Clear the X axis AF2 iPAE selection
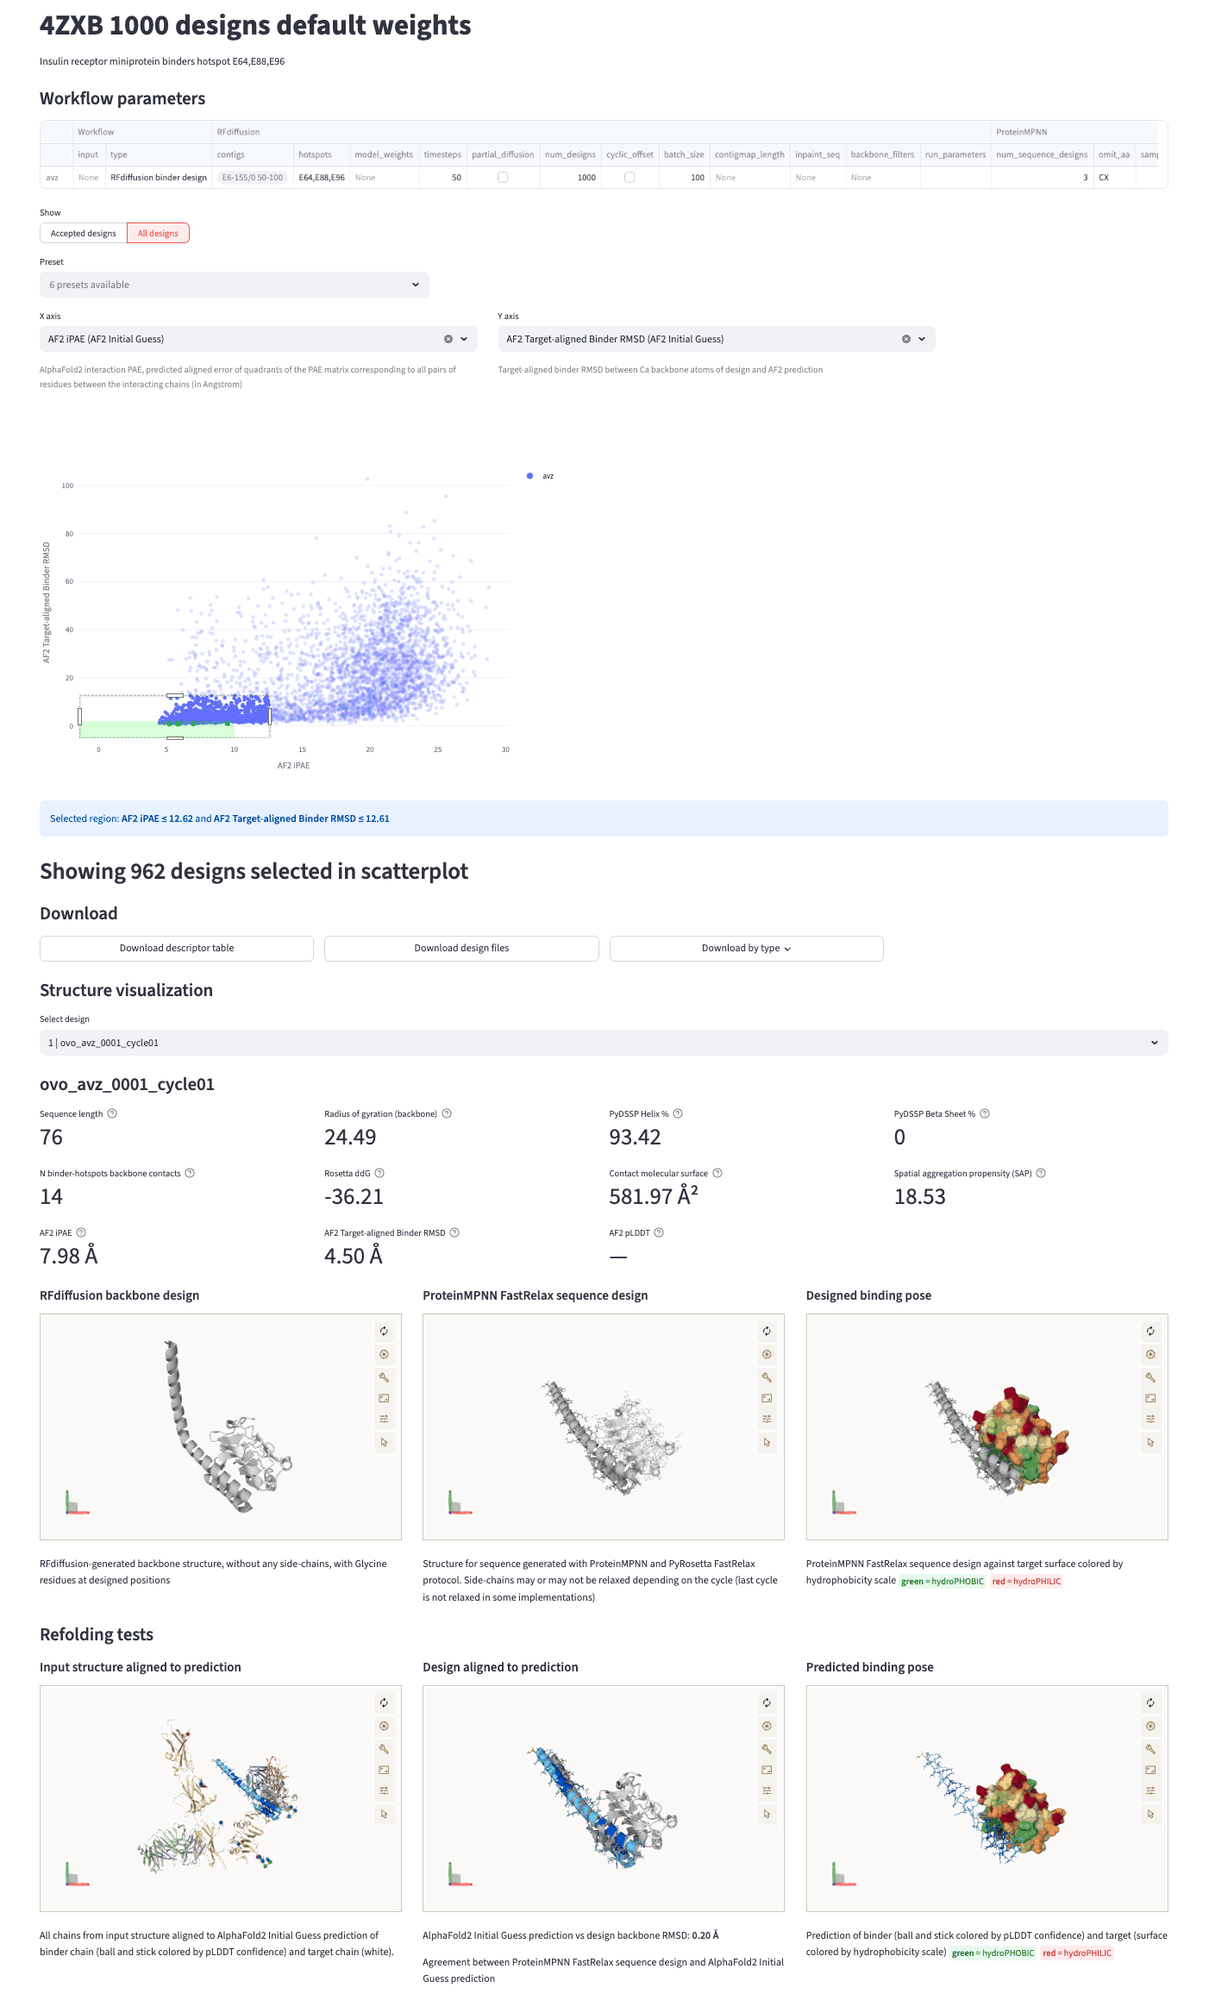Screen dimensions: 1215x2000 pos(448,339)
